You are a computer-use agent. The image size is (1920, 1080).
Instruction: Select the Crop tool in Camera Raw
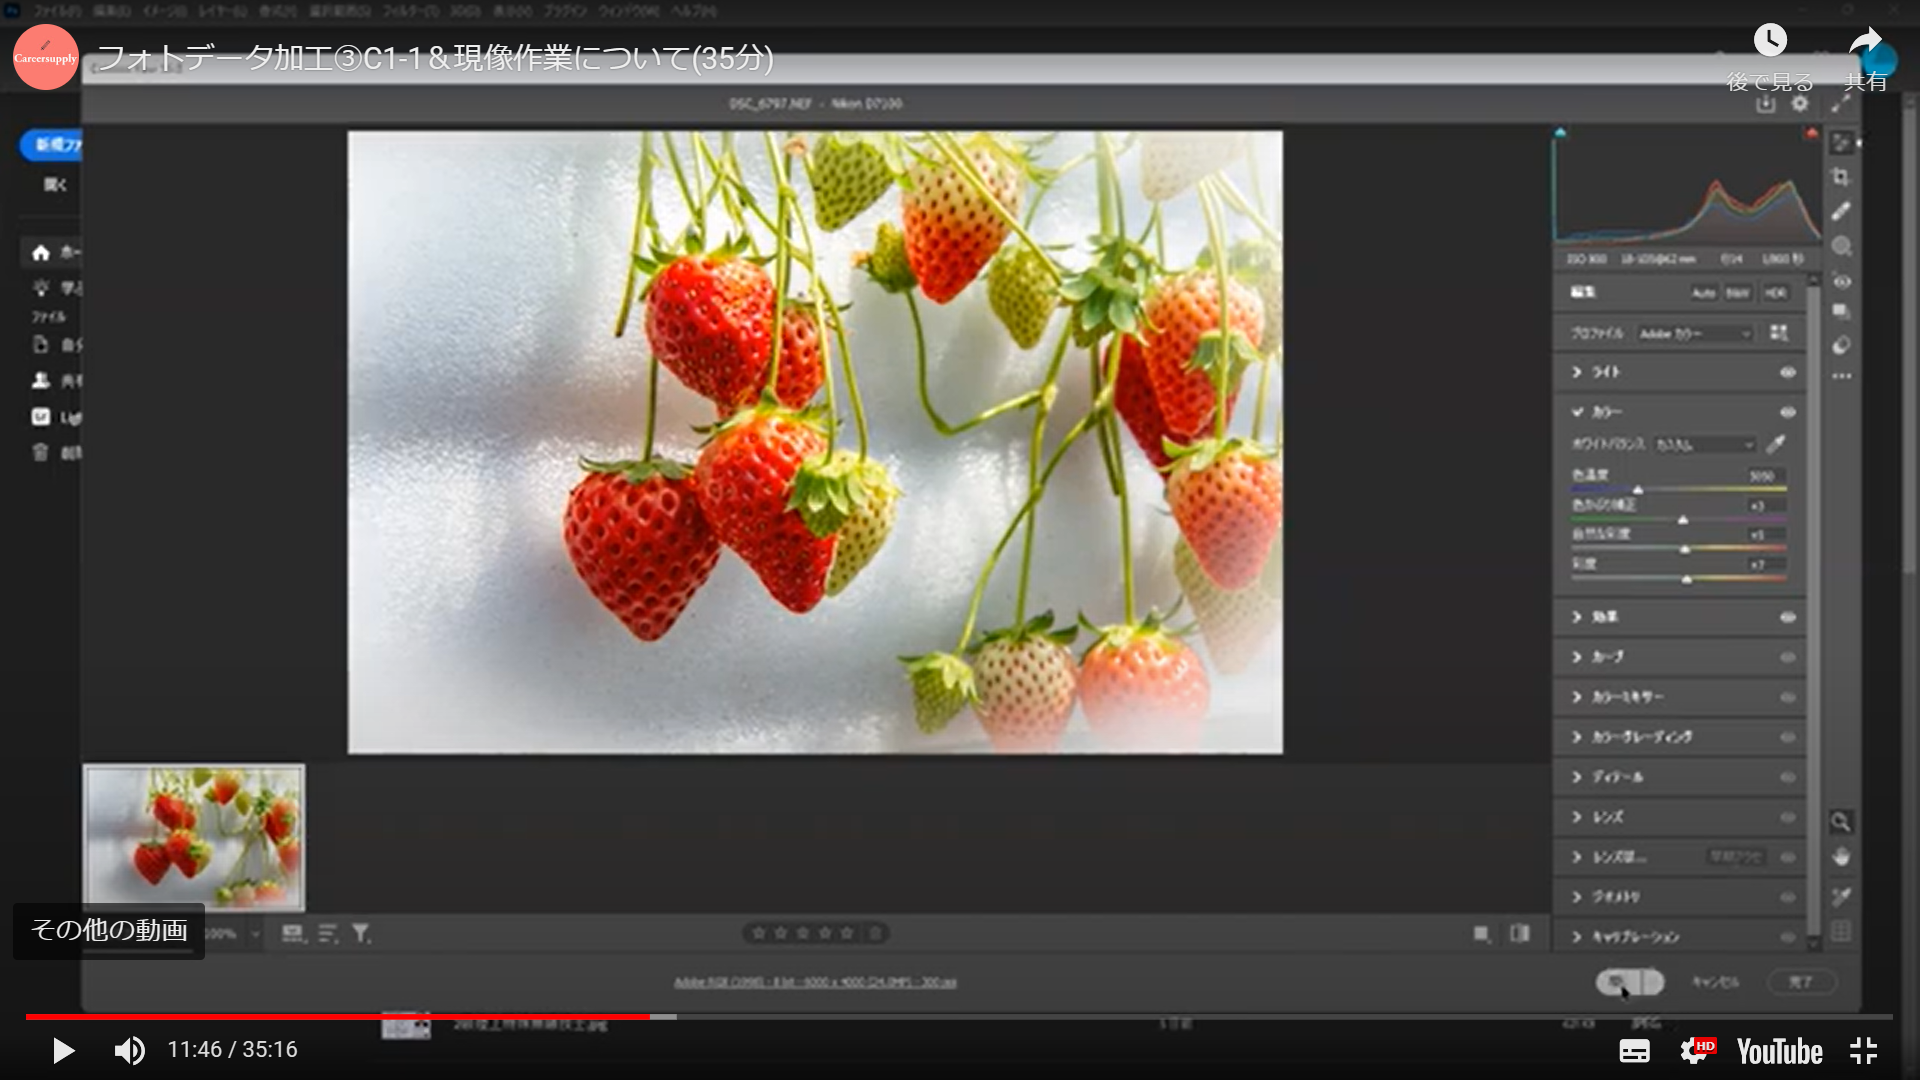[x=1841, y=177]
